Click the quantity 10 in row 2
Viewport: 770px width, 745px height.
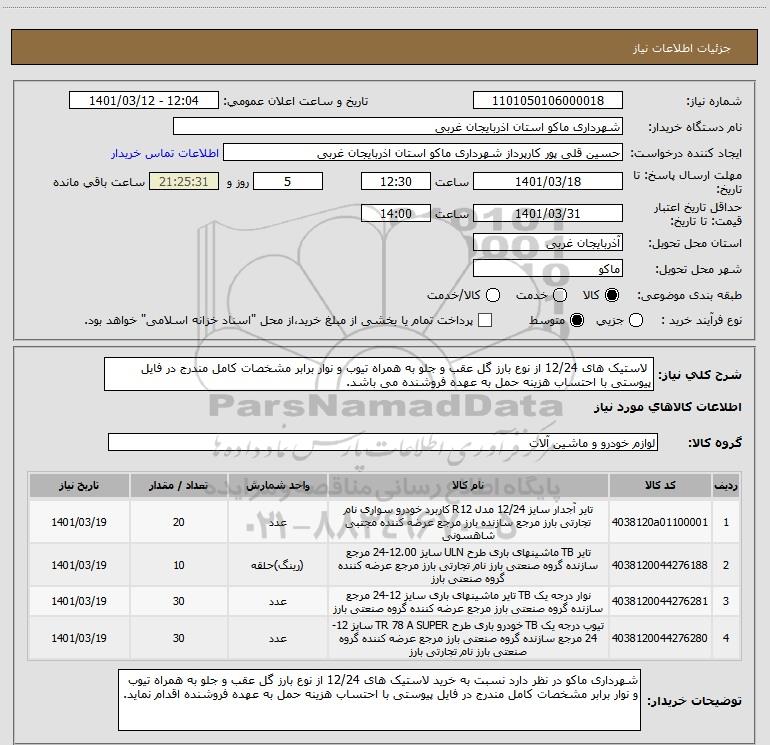point(178,565)
